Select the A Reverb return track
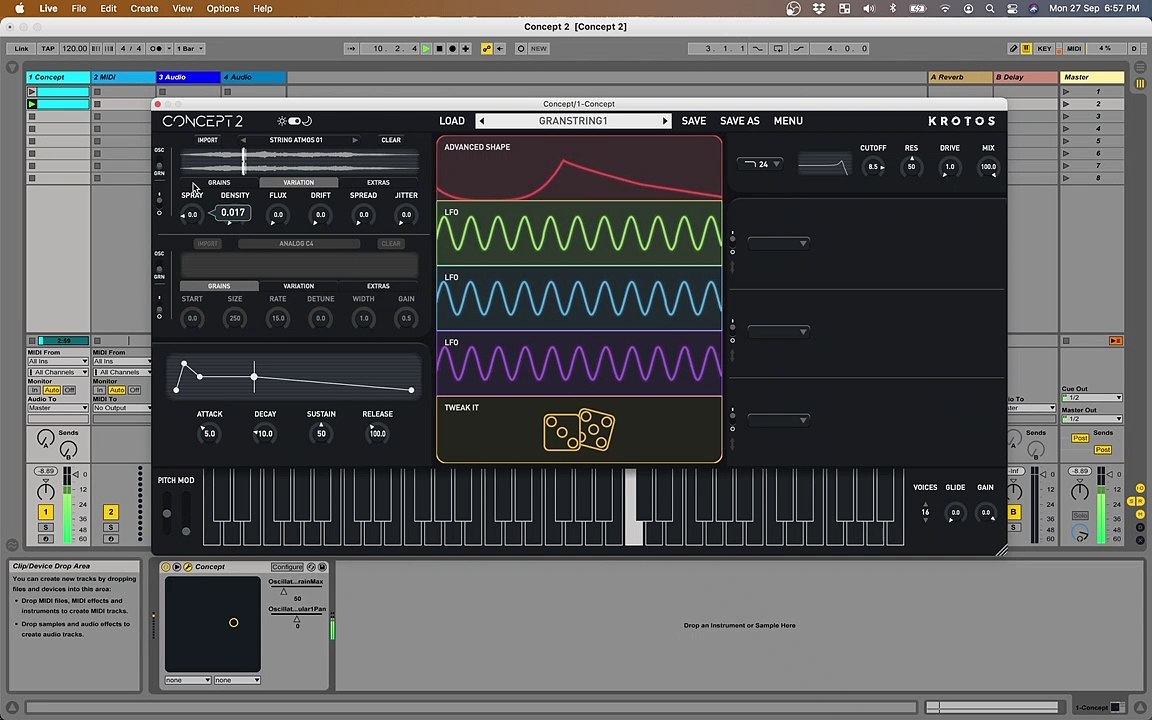Image resolution: width=1152 pixels, height=720 pixels. (960, 77)
